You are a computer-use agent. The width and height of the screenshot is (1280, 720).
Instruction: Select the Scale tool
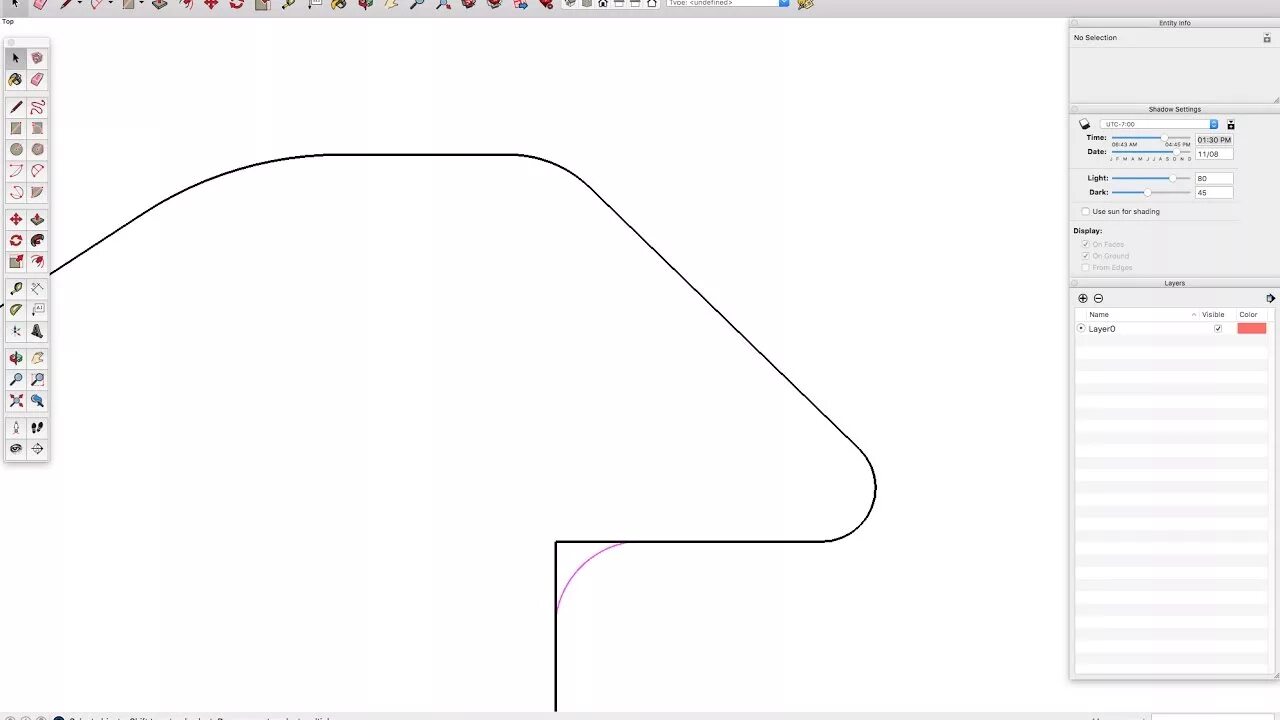(x=16, y=262)
